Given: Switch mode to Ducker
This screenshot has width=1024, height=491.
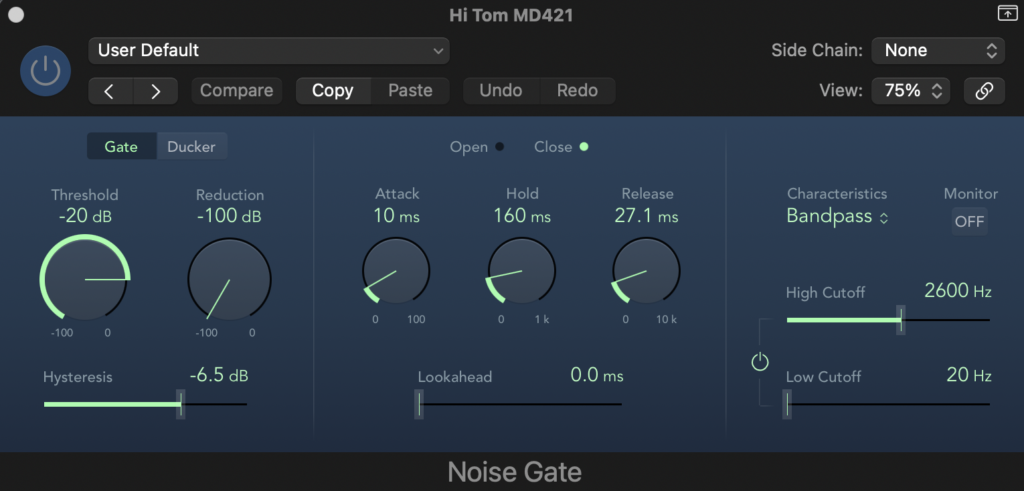Looking at the screenshot, I should tap(191, 147).
